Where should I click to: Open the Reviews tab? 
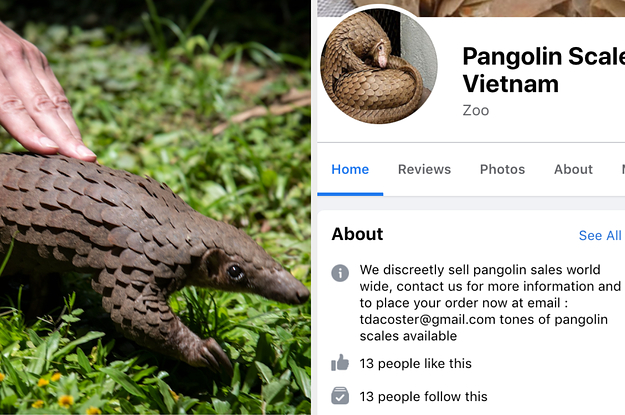pyautogui.click(x=424, y=169)
